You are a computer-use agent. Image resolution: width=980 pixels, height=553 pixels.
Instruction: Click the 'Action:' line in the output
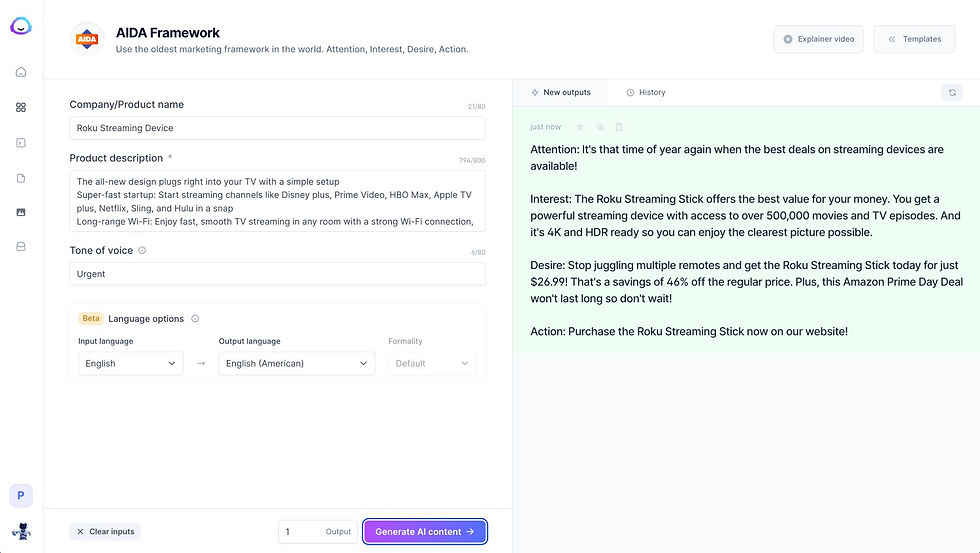point(689,332)
